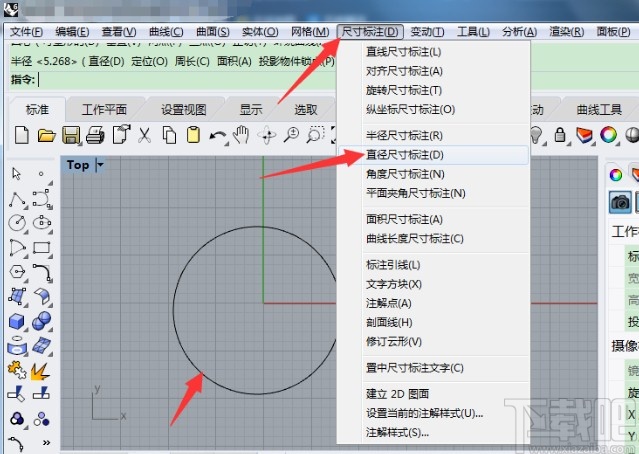639x454 pixels.
Task: Click 直径(D) command option
Action: [106, 62]
